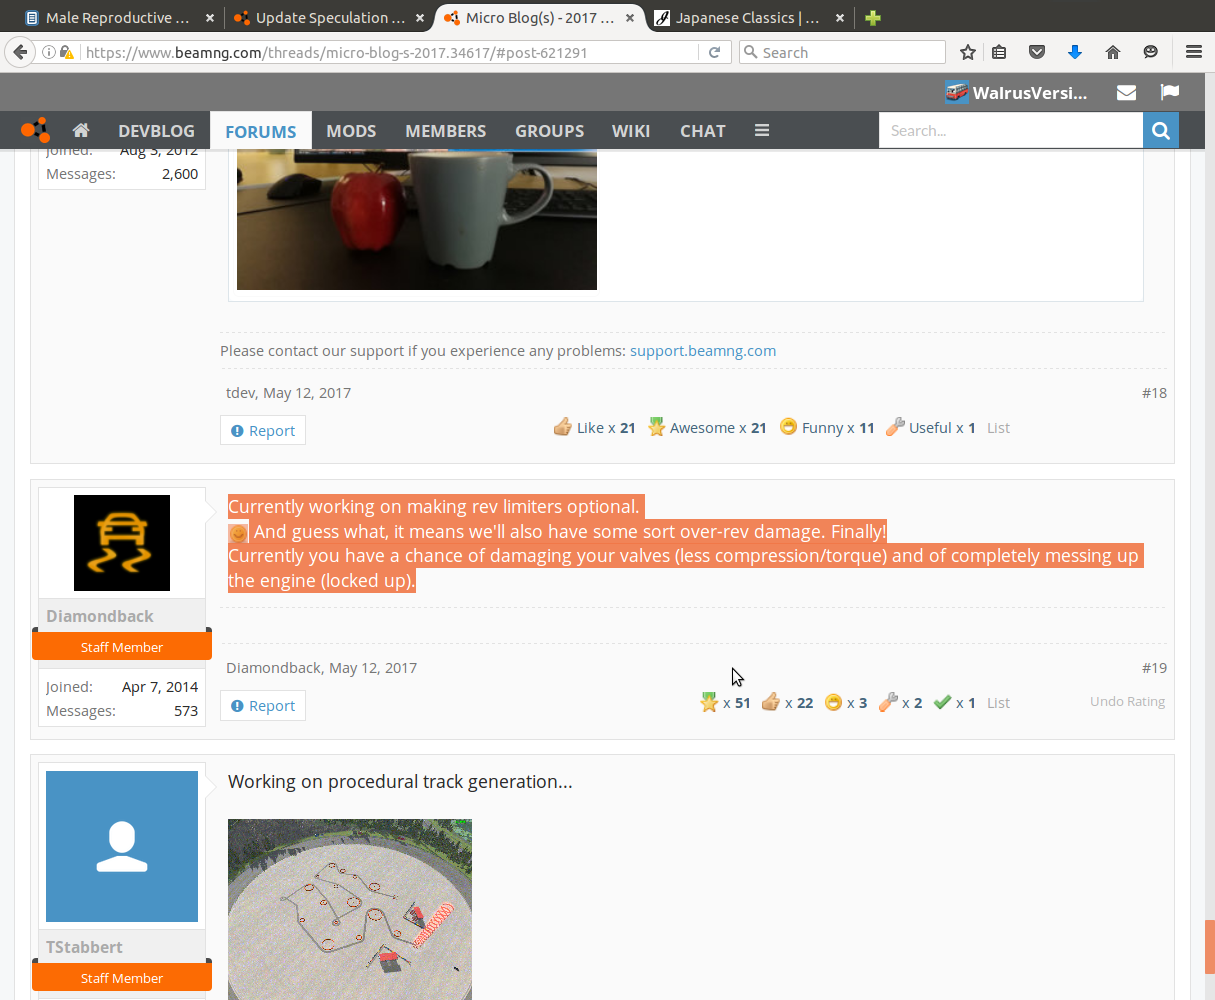Enlarge the procedural track image
Viewport: 1215px width, 1000px height.
350,909
